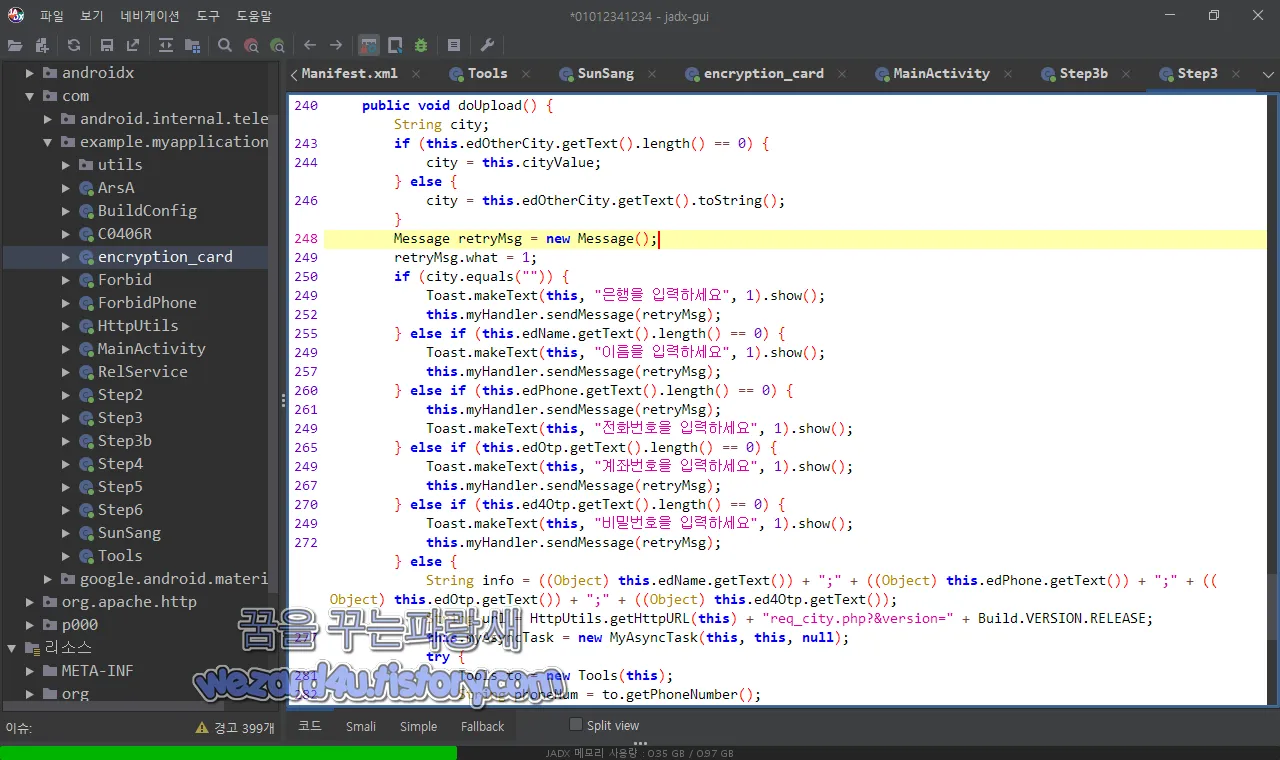1280x760 pixels.
Task: Reload the project with the refresh icon
Action: coord(74,45)
